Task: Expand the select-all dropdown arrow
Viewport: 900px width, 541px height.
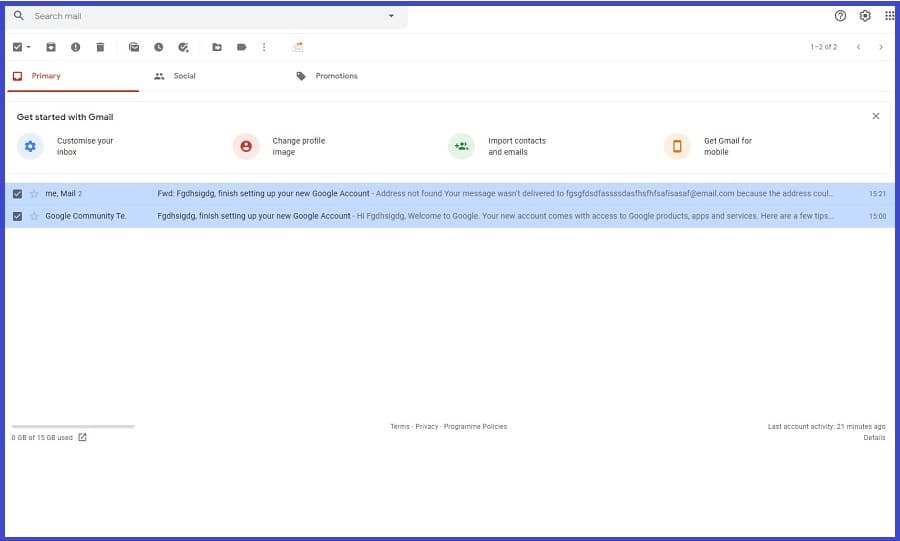Action: [x=29, y=47]
